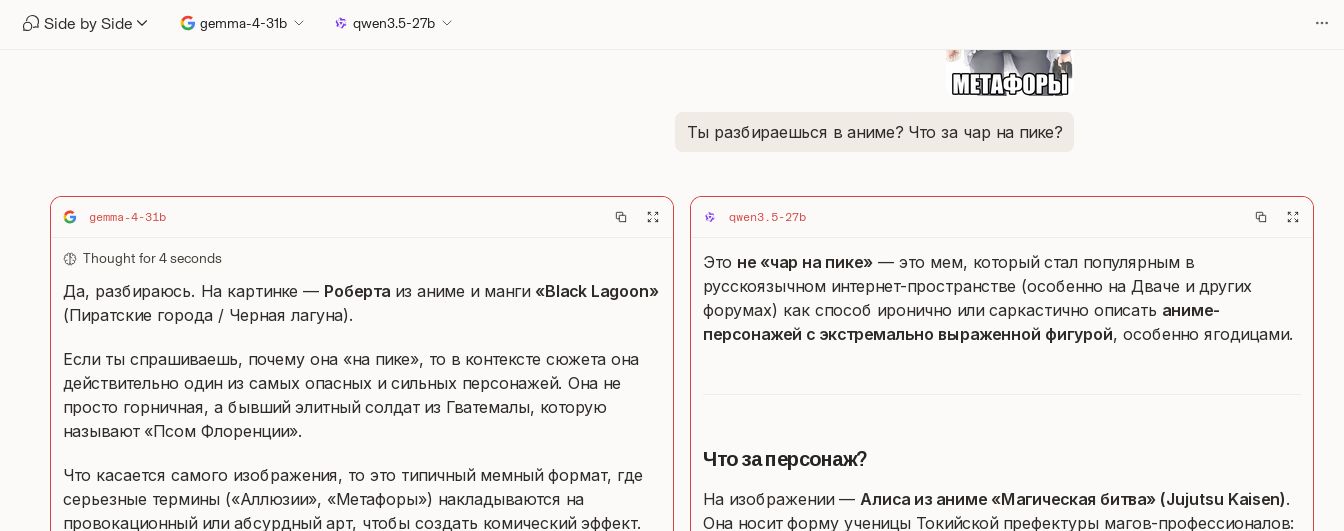This screenshot has height=531, width=1344.
Task: Click the Side by Side chat icon
Action: (x=31, y=23)
